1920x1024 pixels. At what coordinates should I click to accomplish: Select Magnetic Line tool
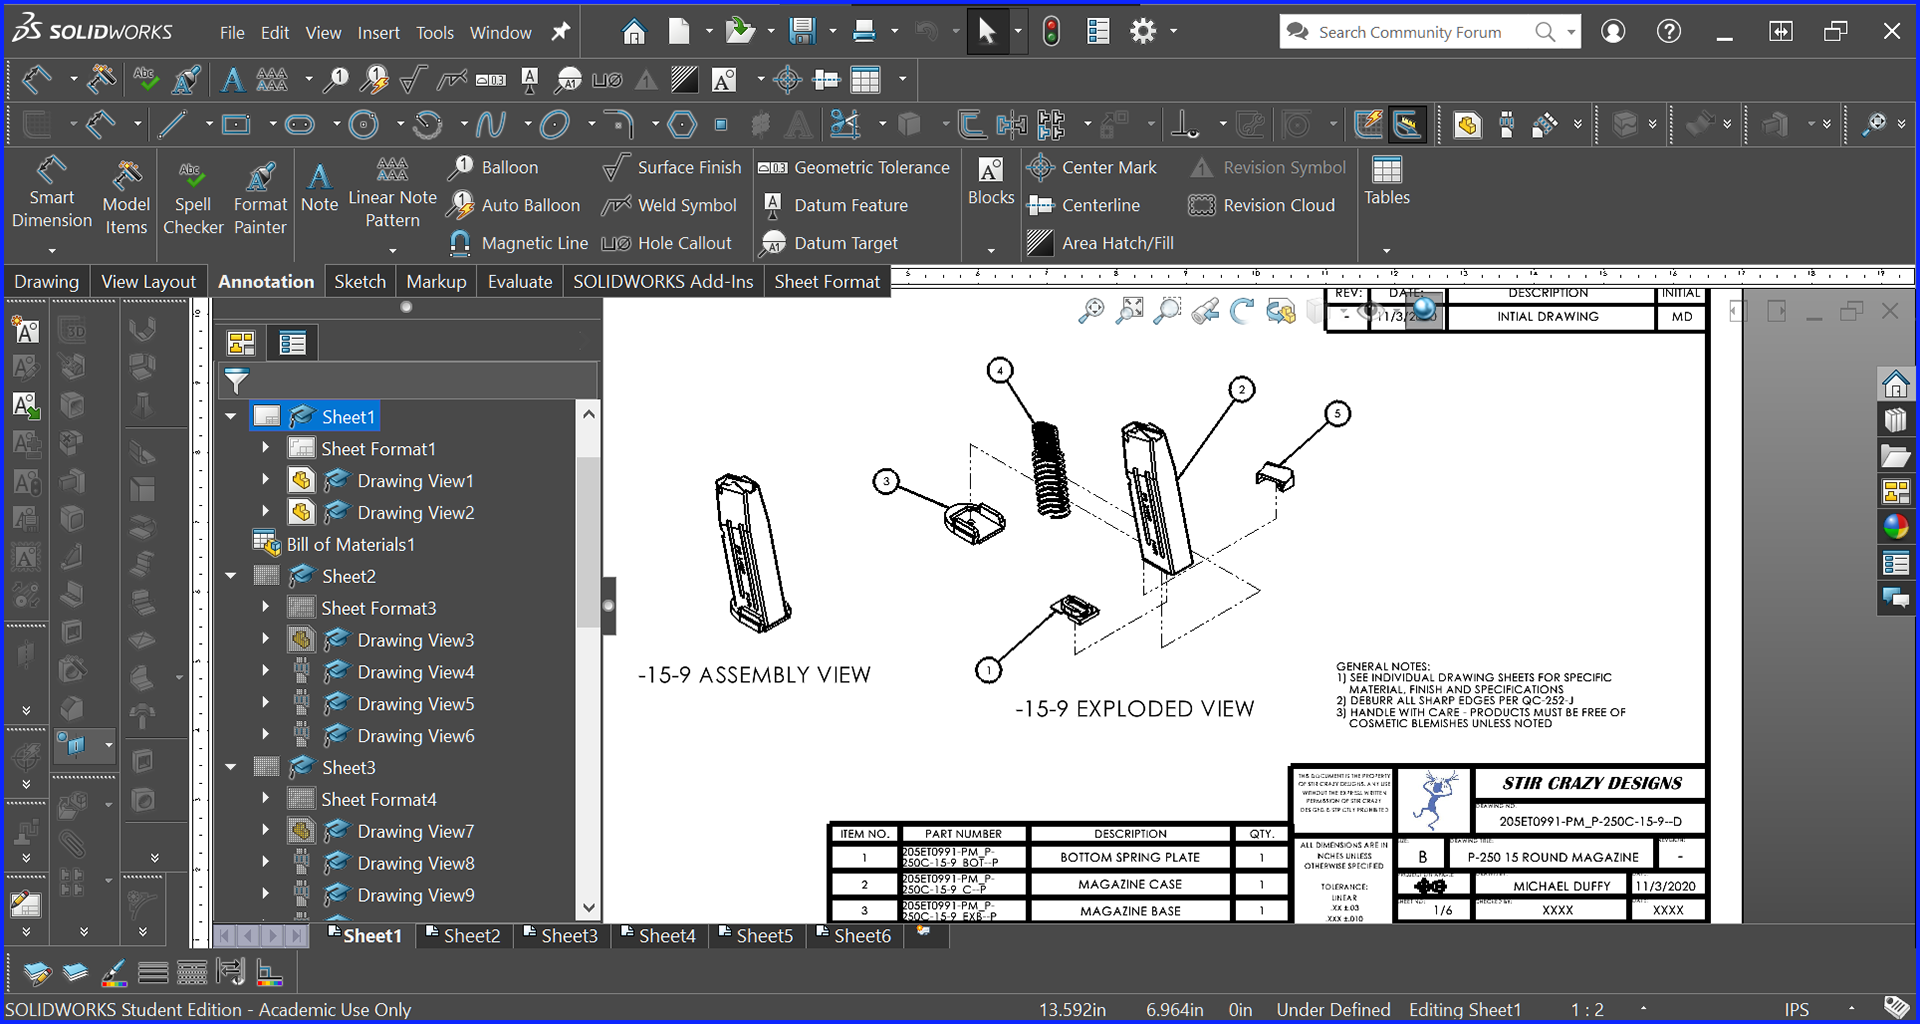pos(518,243)
